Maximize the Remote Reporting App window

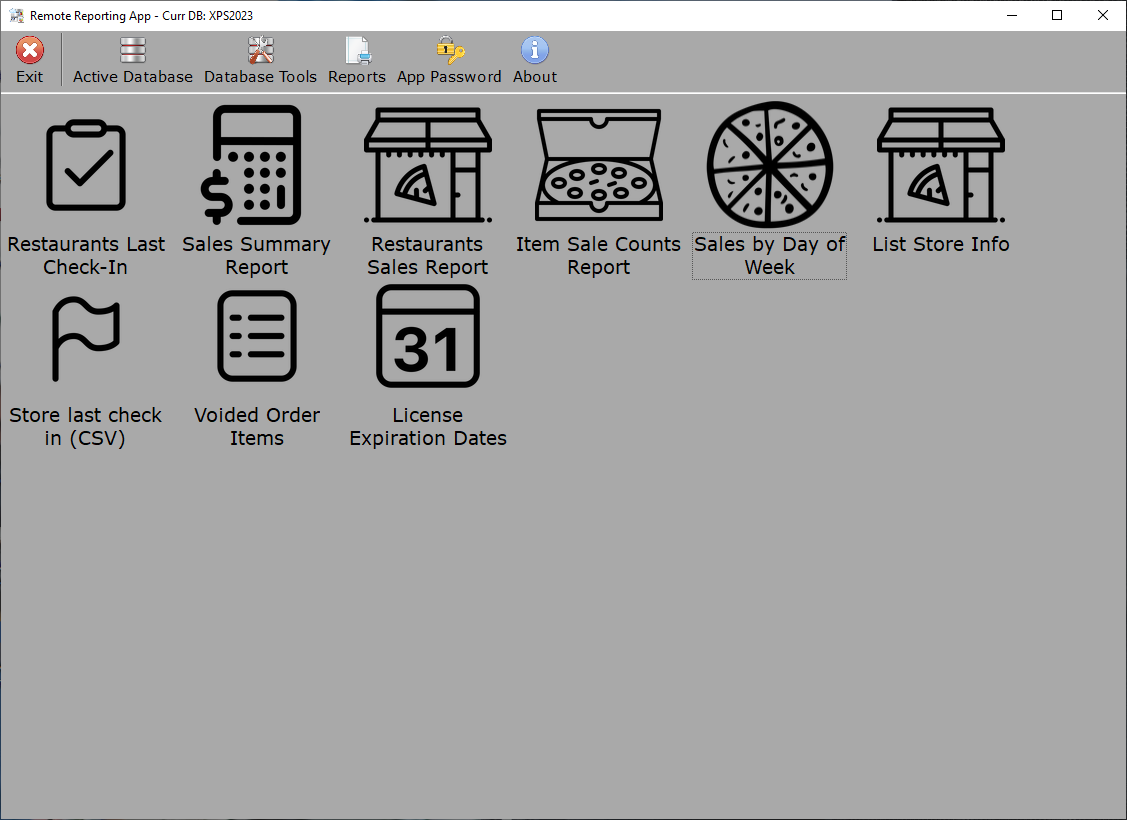1057,15
